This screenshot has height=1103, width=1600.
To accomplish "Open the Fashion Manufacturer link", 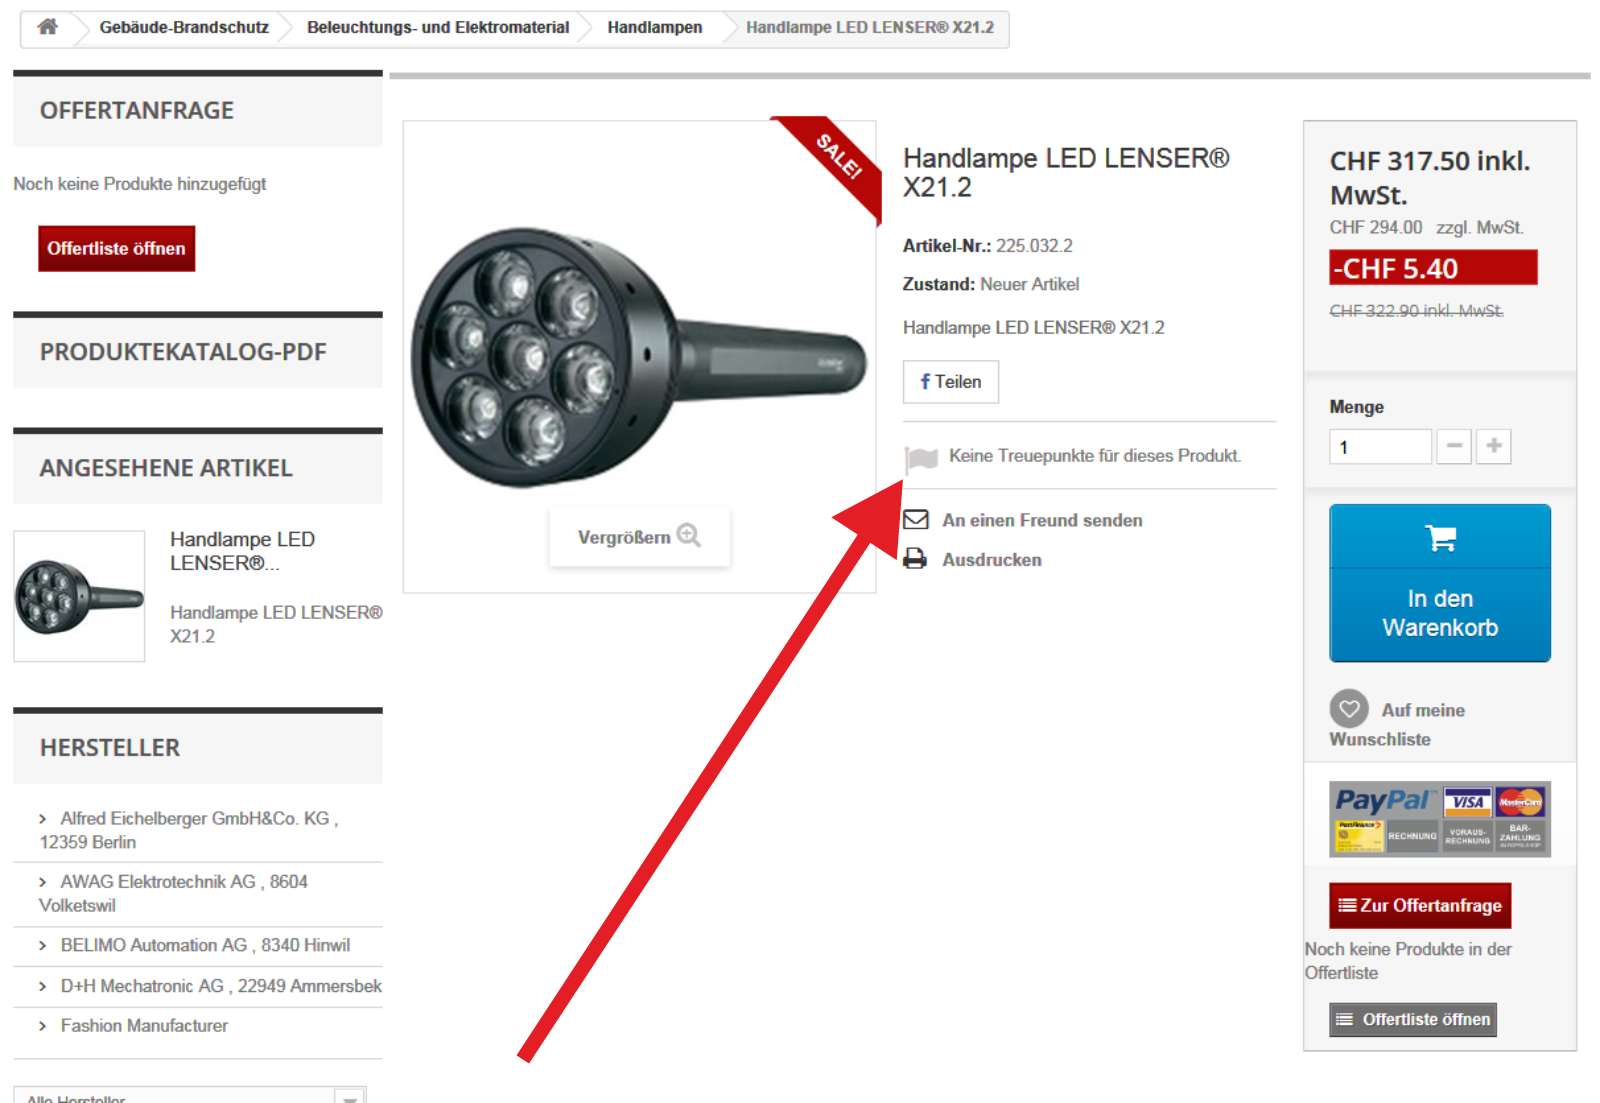I will [144, 1026].
